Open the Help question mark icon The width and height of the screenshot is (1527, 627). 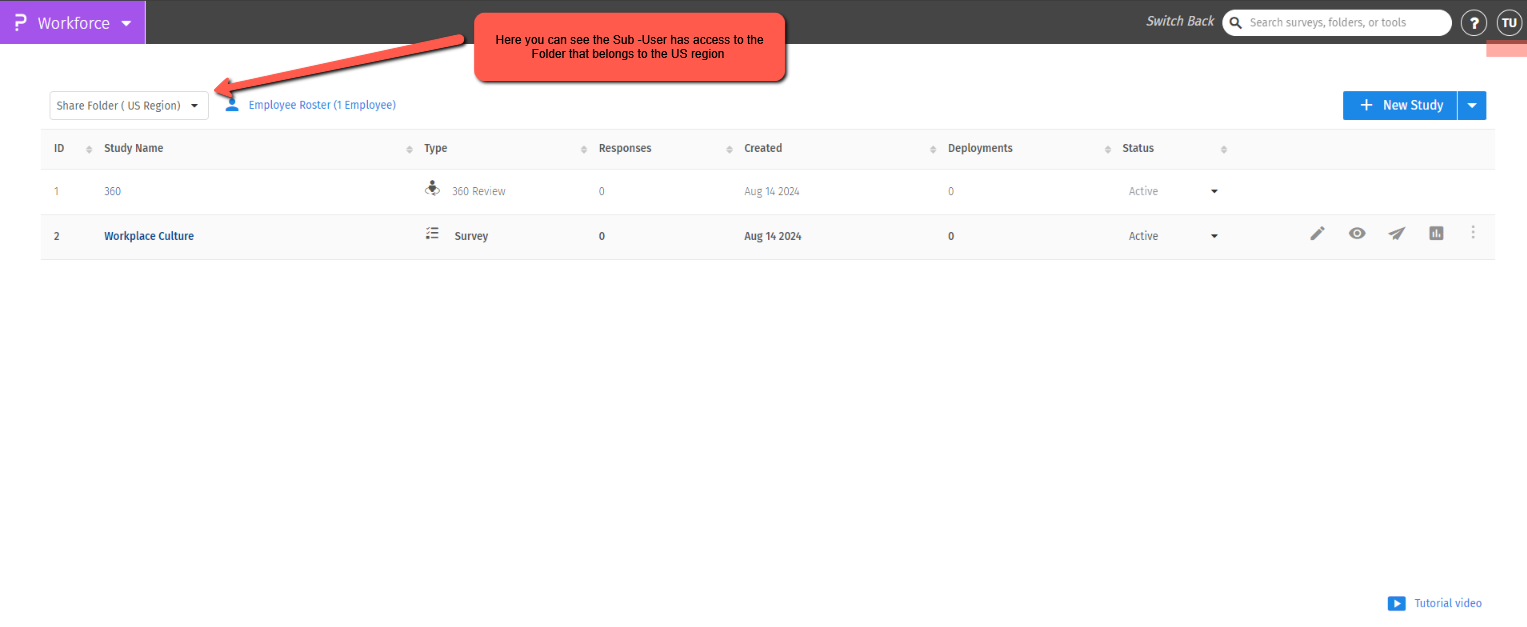pos(1473,22)
